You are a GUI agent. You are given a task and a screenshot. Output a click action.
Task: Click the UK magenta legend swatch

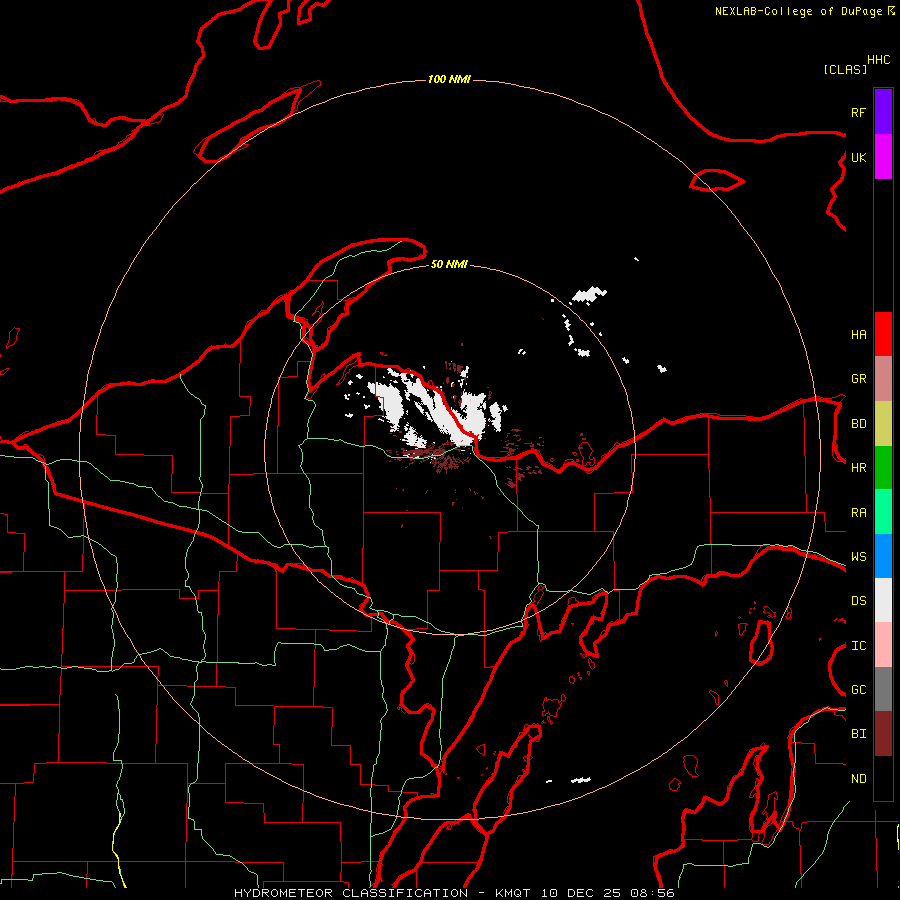pos(883,156)
